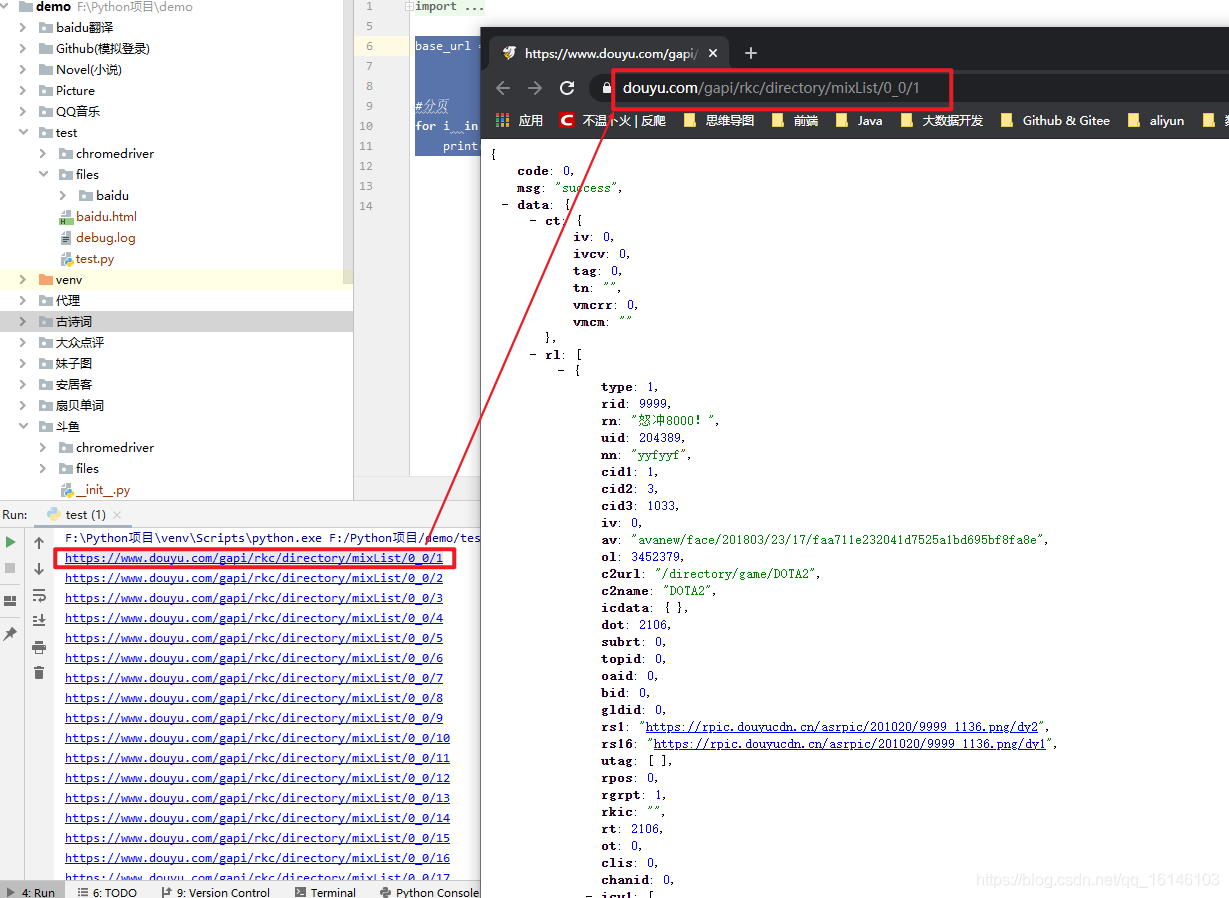The width and height of the screenshot is (1229, 898).
Task: Reload the douyu page in Chrome
Action: pos(567,88)
